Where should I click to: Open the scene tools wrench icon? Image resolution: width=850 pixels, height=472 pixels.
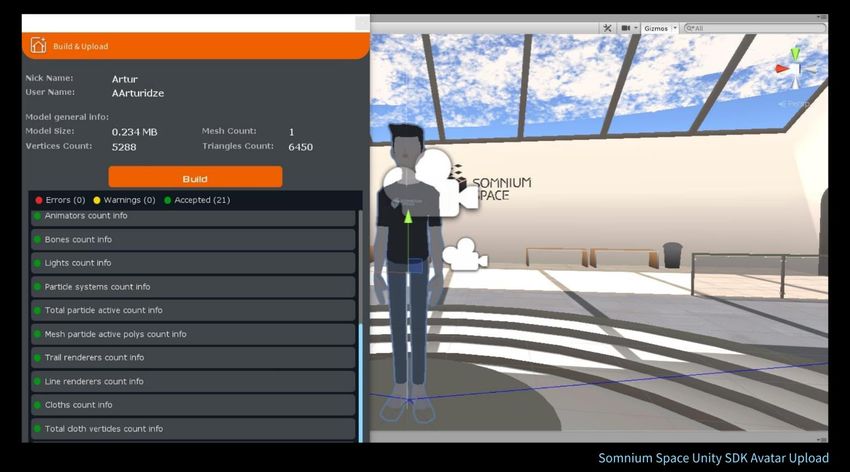tap(607, 28)
